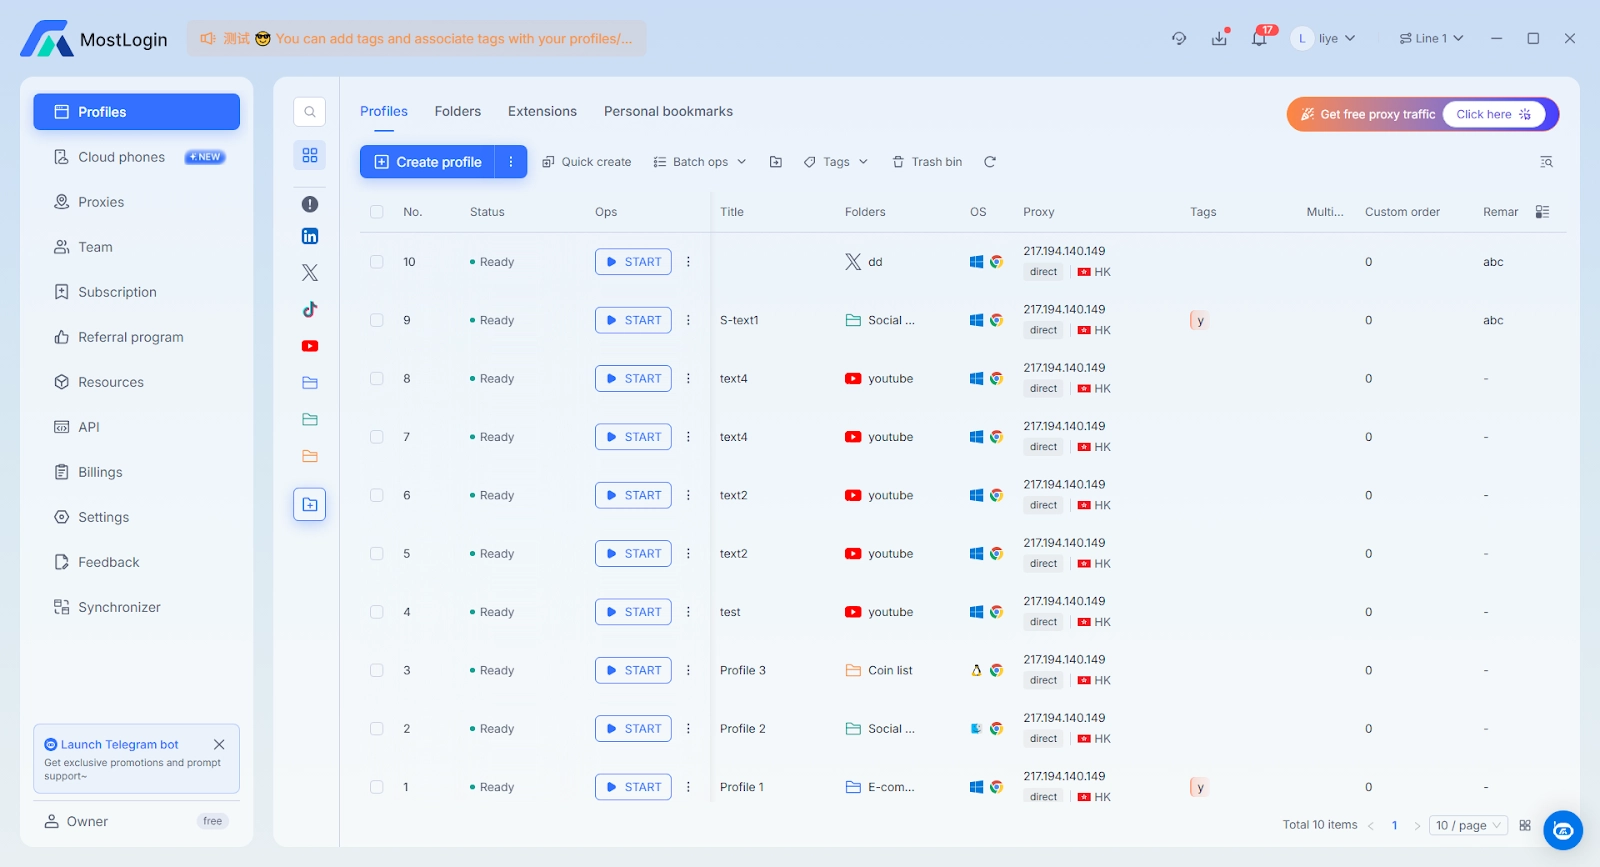Click the notification bell icon
1600x867 pixels.
coord(1259,39)
